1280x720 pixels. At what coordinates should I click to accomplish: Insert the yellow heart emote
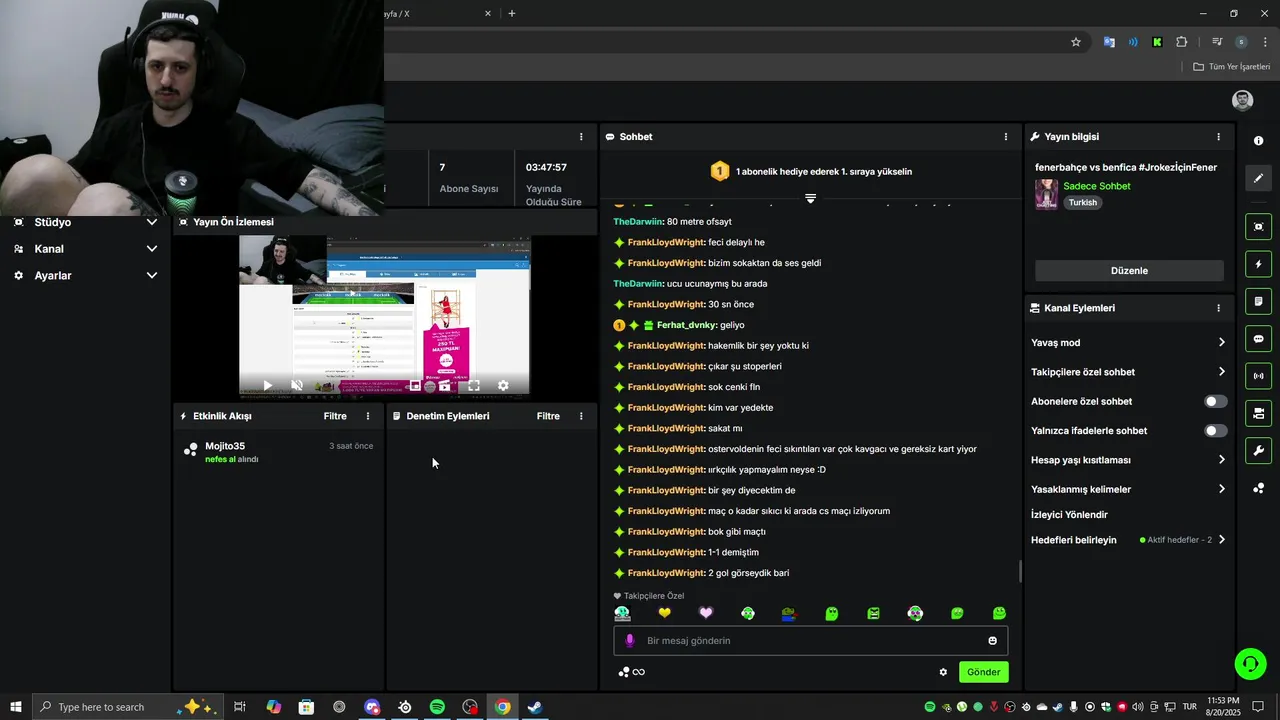(x=664, y=613)
